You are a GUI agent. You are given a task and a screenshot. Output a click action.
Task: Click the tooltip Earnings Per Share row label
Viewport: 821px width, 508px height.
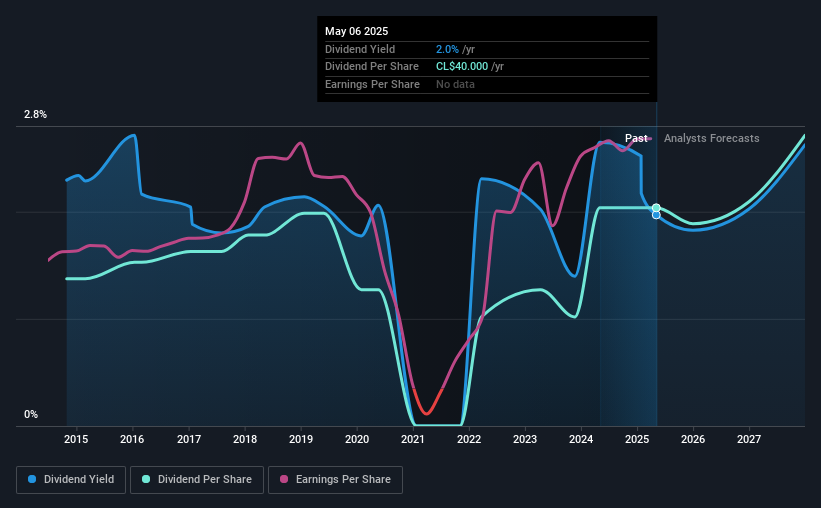(x=372, y=84)
